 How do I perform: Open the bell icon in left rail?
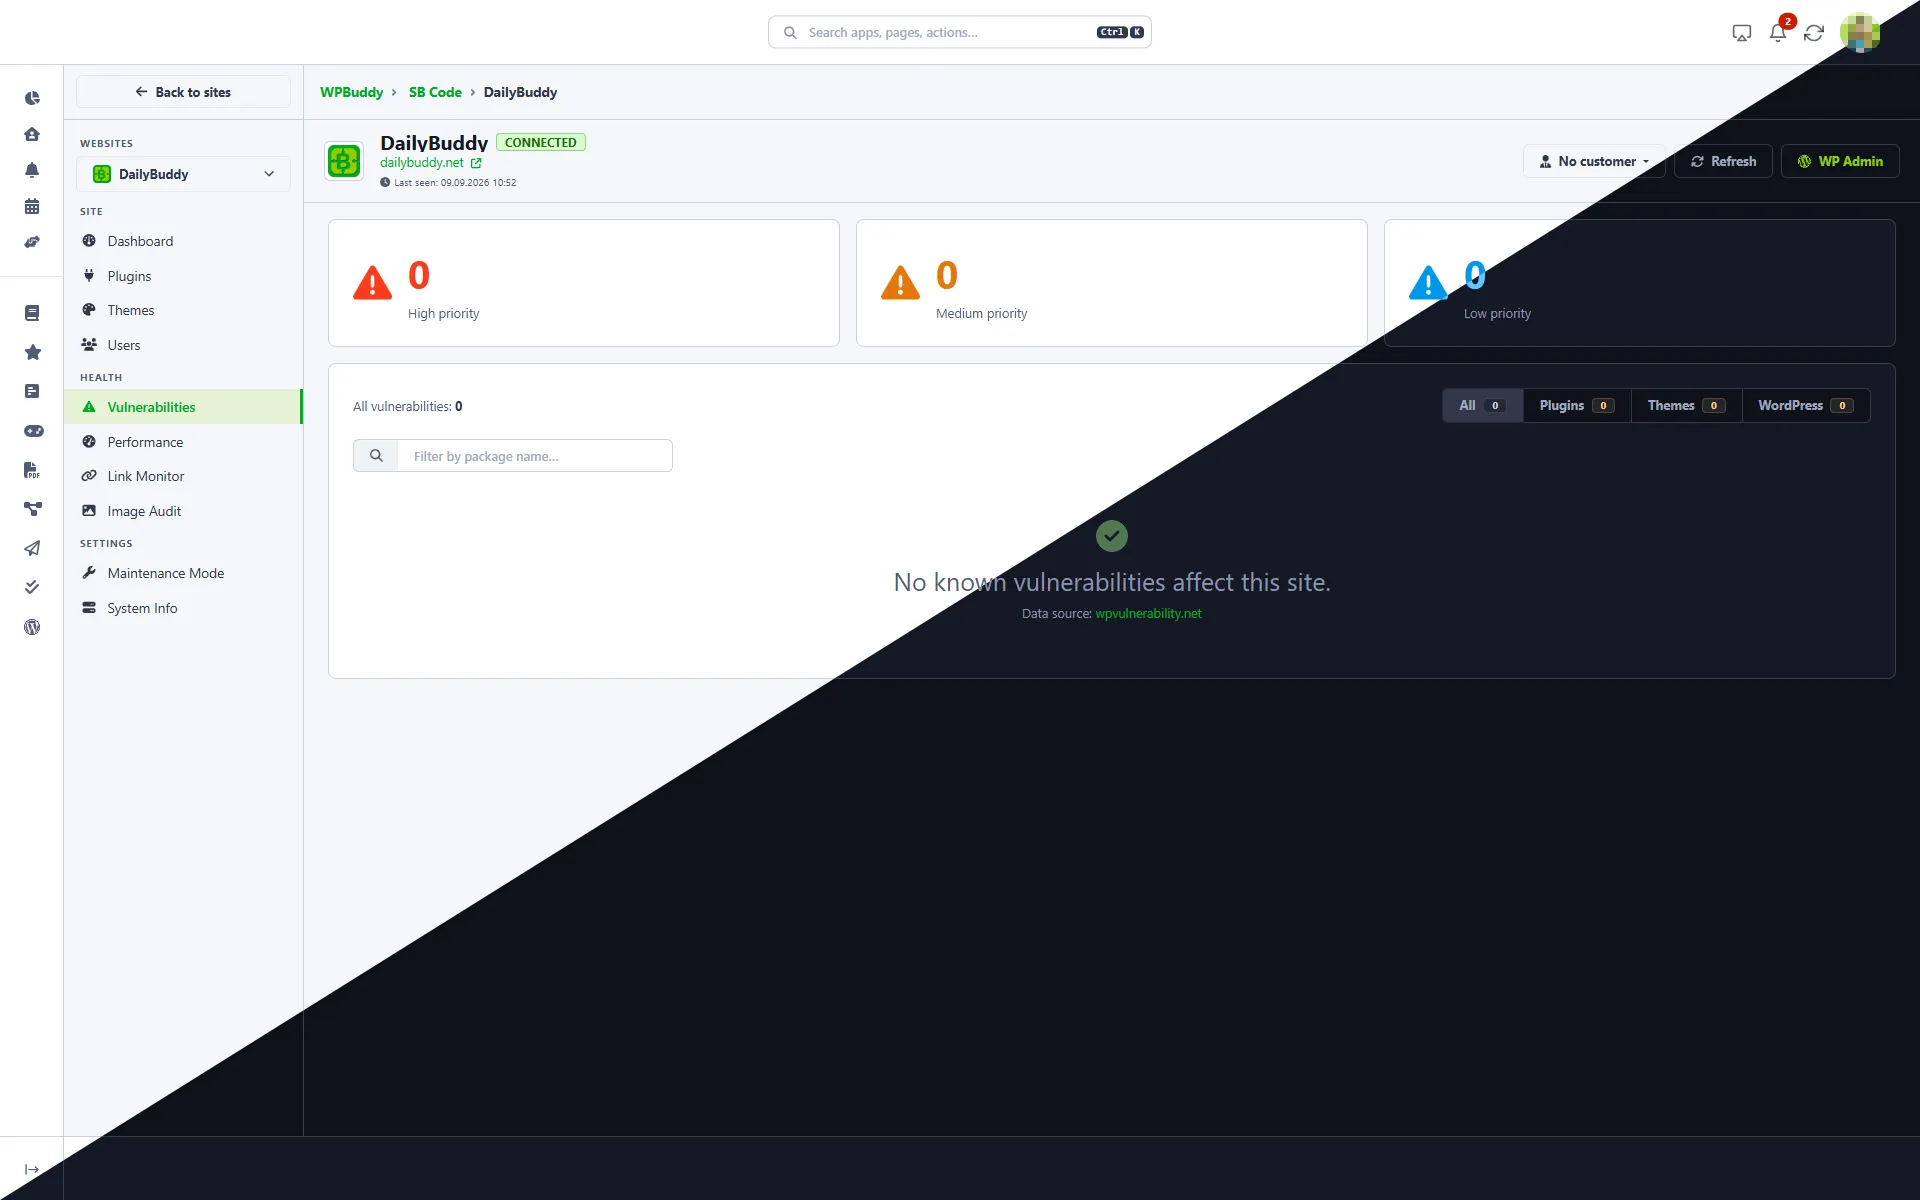(x=32, y=170)
